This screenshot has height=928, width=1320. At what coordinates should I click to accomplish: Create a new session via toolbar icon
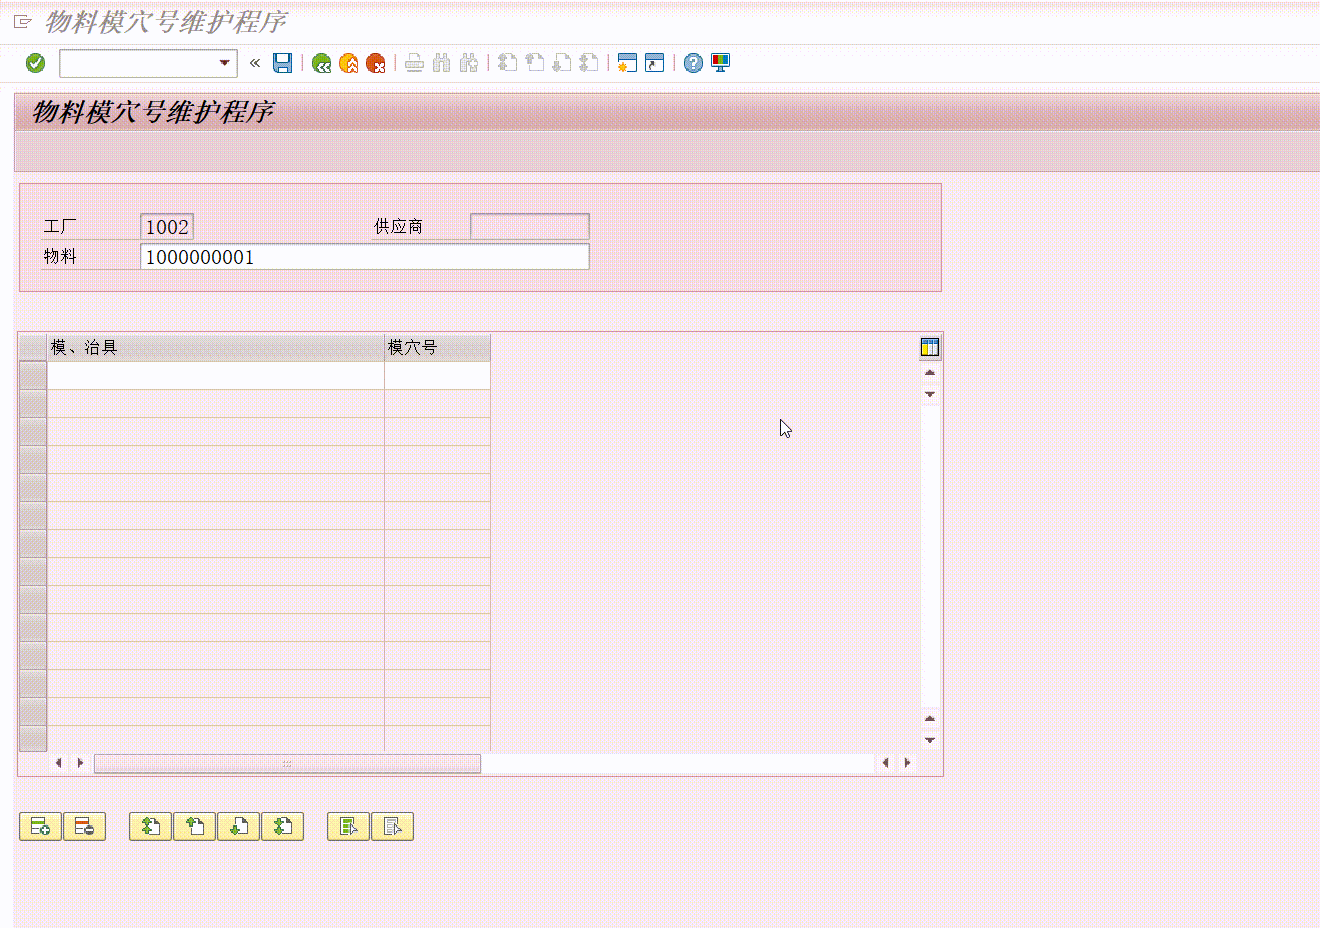627,63
